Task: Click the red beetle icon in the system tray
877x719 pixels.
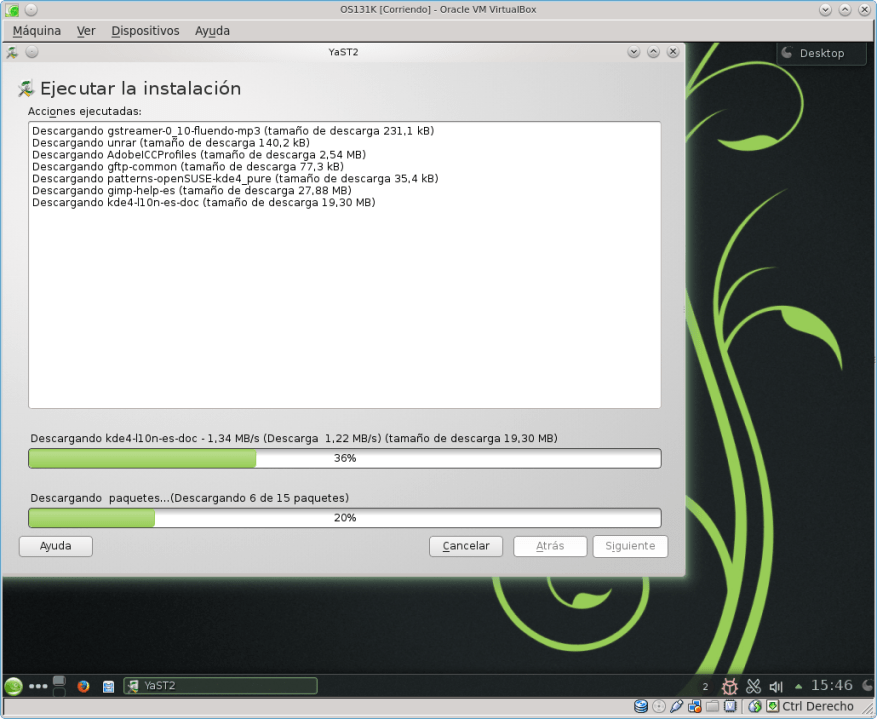Action: pos(727,686)
